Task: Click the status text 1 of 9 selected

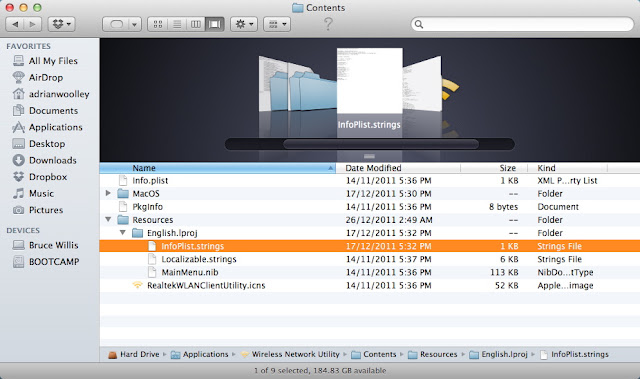Action: coord(320,370)
